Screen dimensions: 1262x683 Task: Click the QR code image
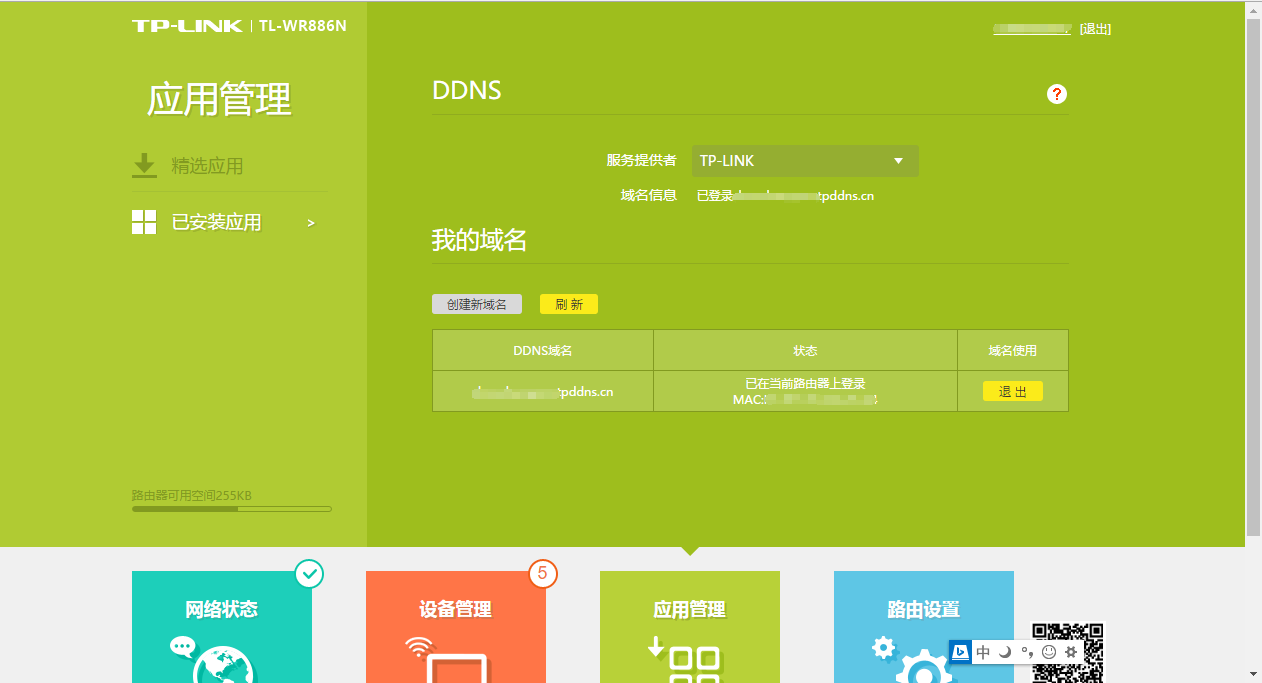click(x=1067, y=652)
